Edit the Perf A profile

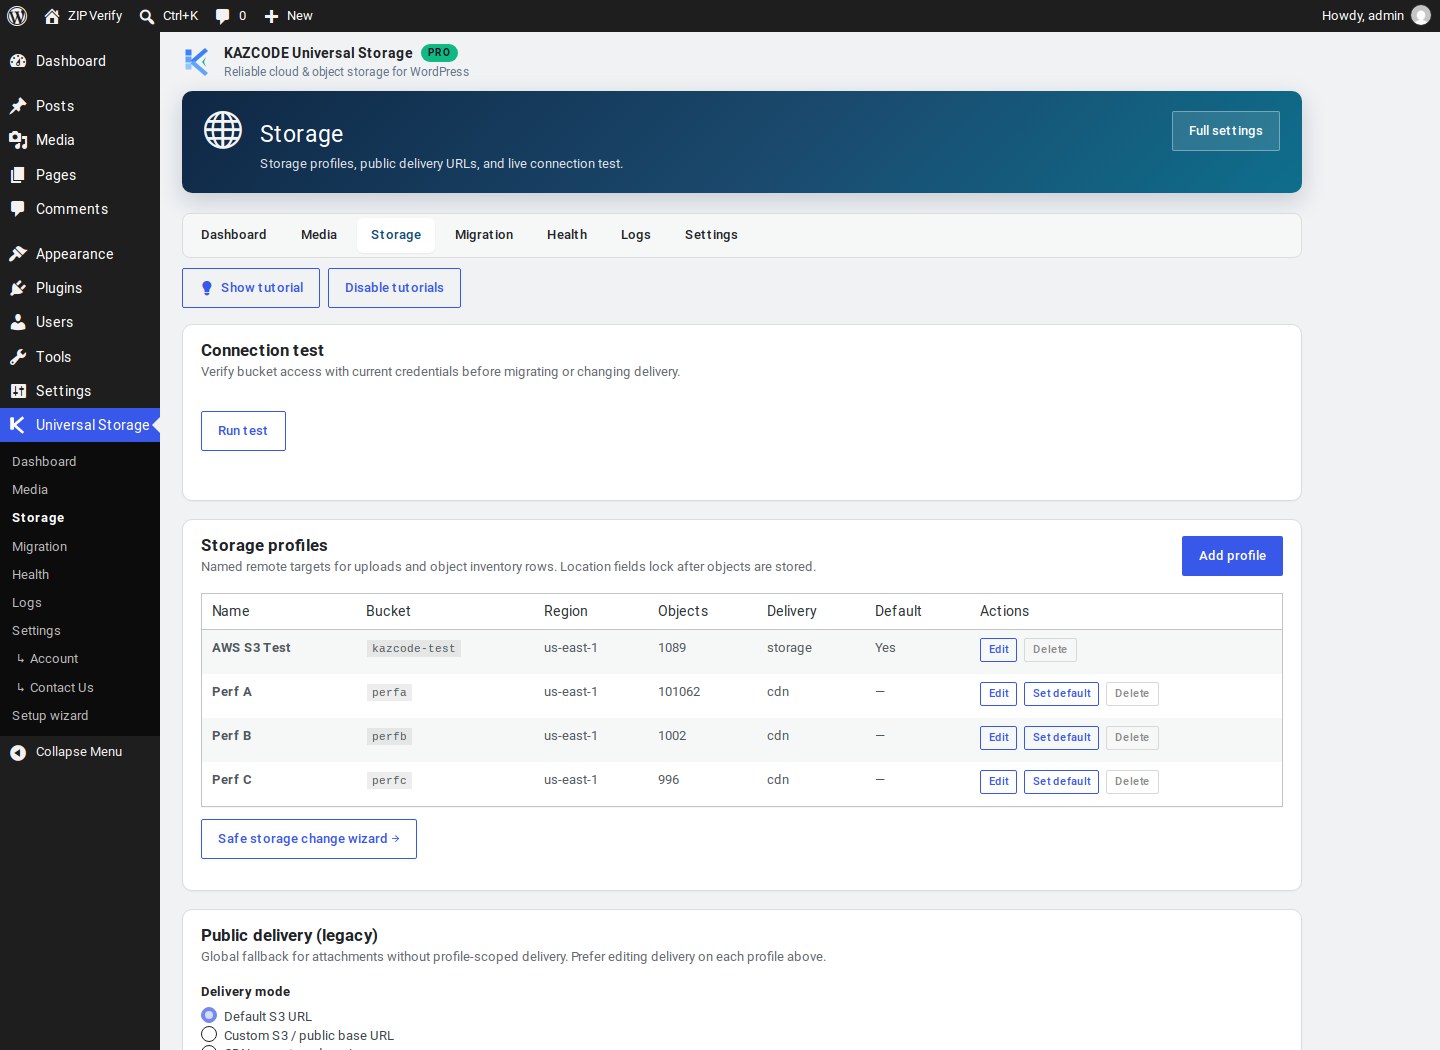point(998,694)
